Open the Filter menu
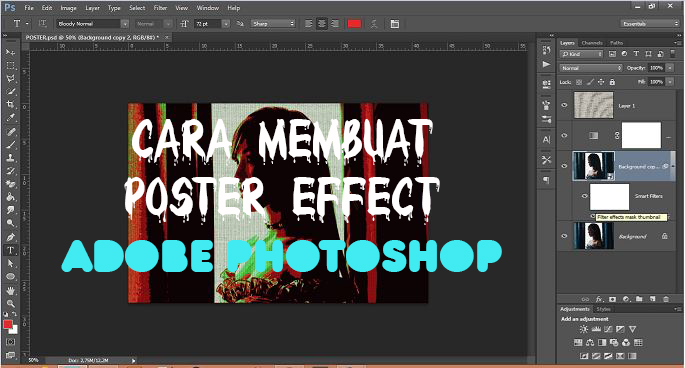 160,8
